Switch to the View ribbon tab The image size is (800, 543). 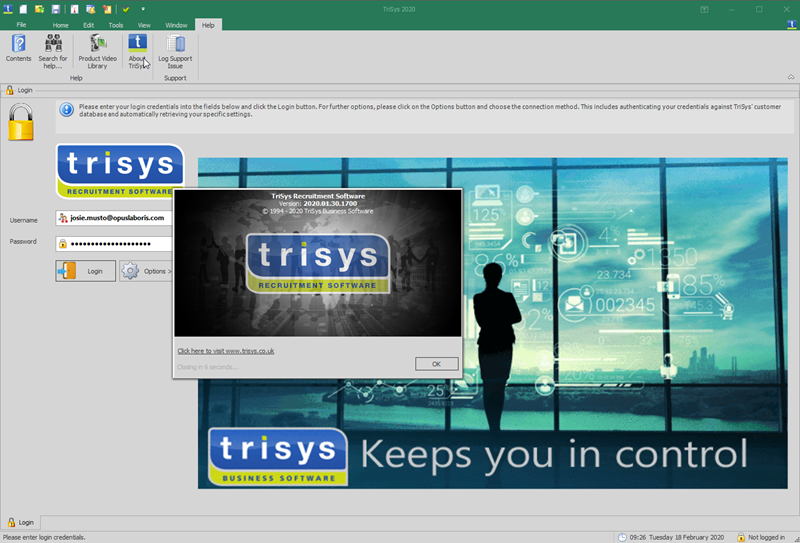click(x=144, y=25)
